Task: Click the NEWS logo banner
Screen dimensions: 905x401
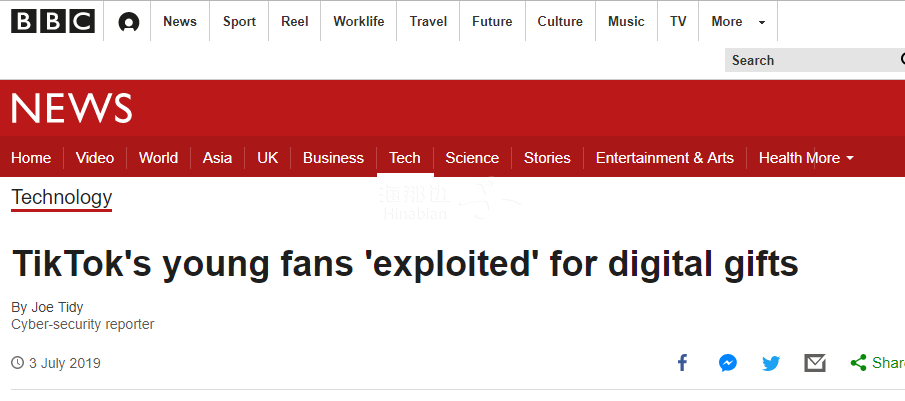Action: pyautogui.click(x=72, y=108)
